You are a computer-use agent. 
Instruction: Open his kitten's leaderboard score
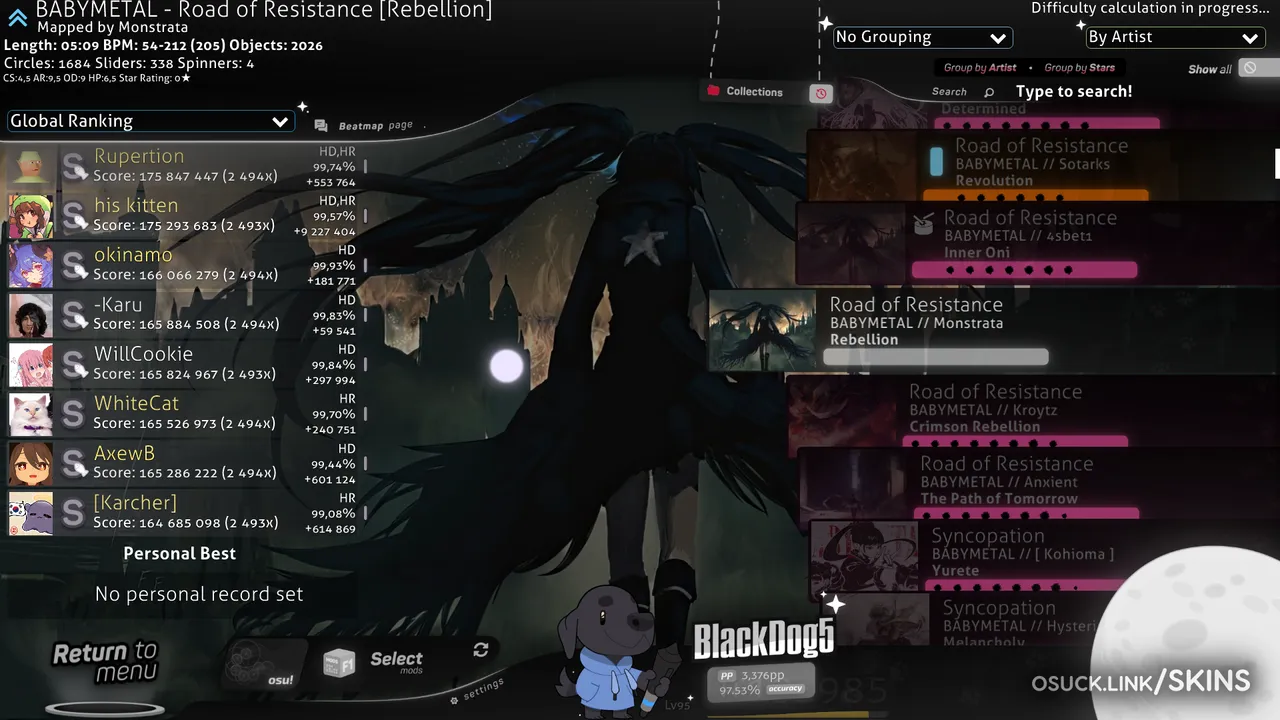(183, 216)
